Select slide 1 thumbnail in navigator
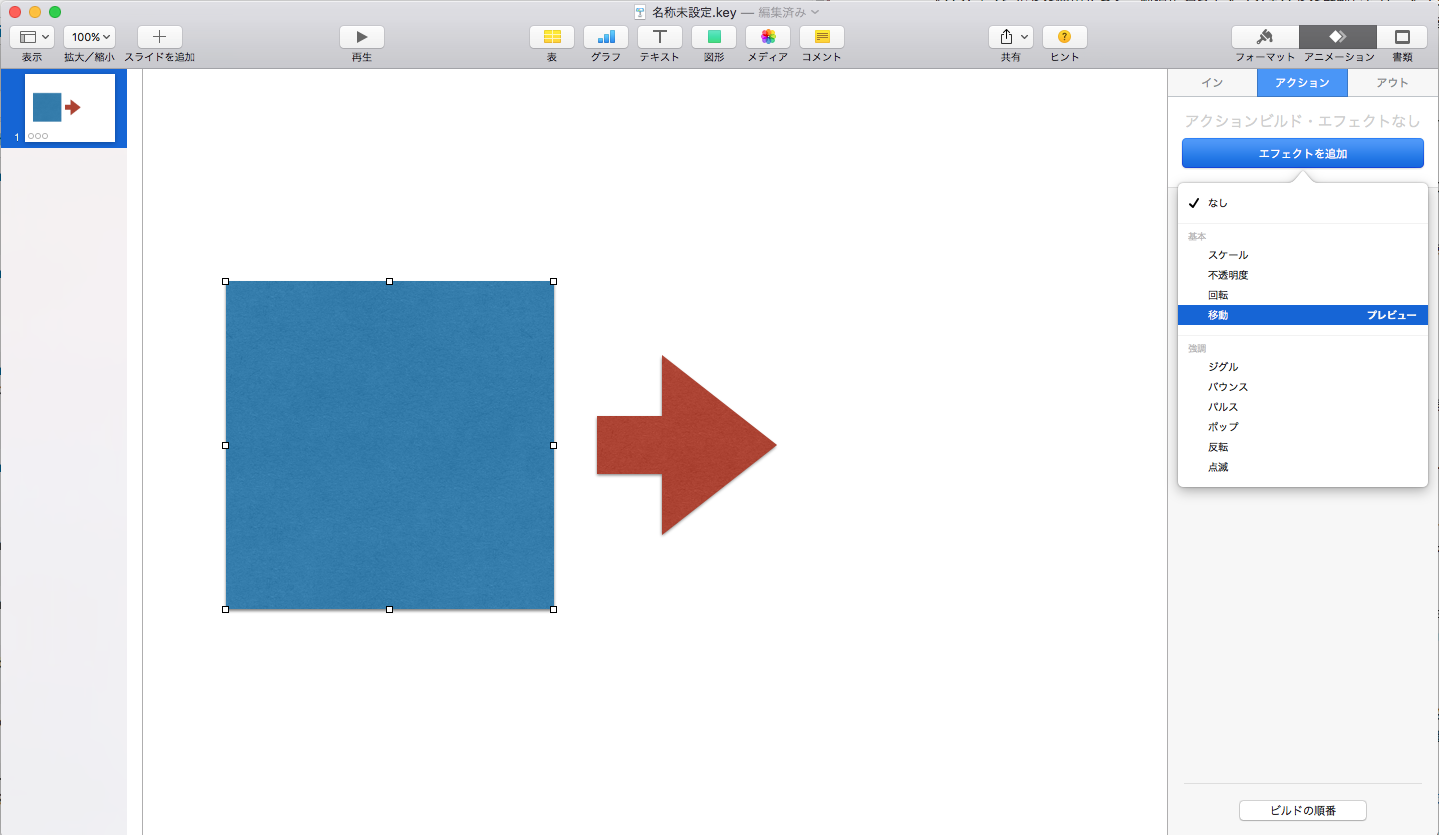The width and height of the screenshot is (1439, 835). tap(70, 108)
